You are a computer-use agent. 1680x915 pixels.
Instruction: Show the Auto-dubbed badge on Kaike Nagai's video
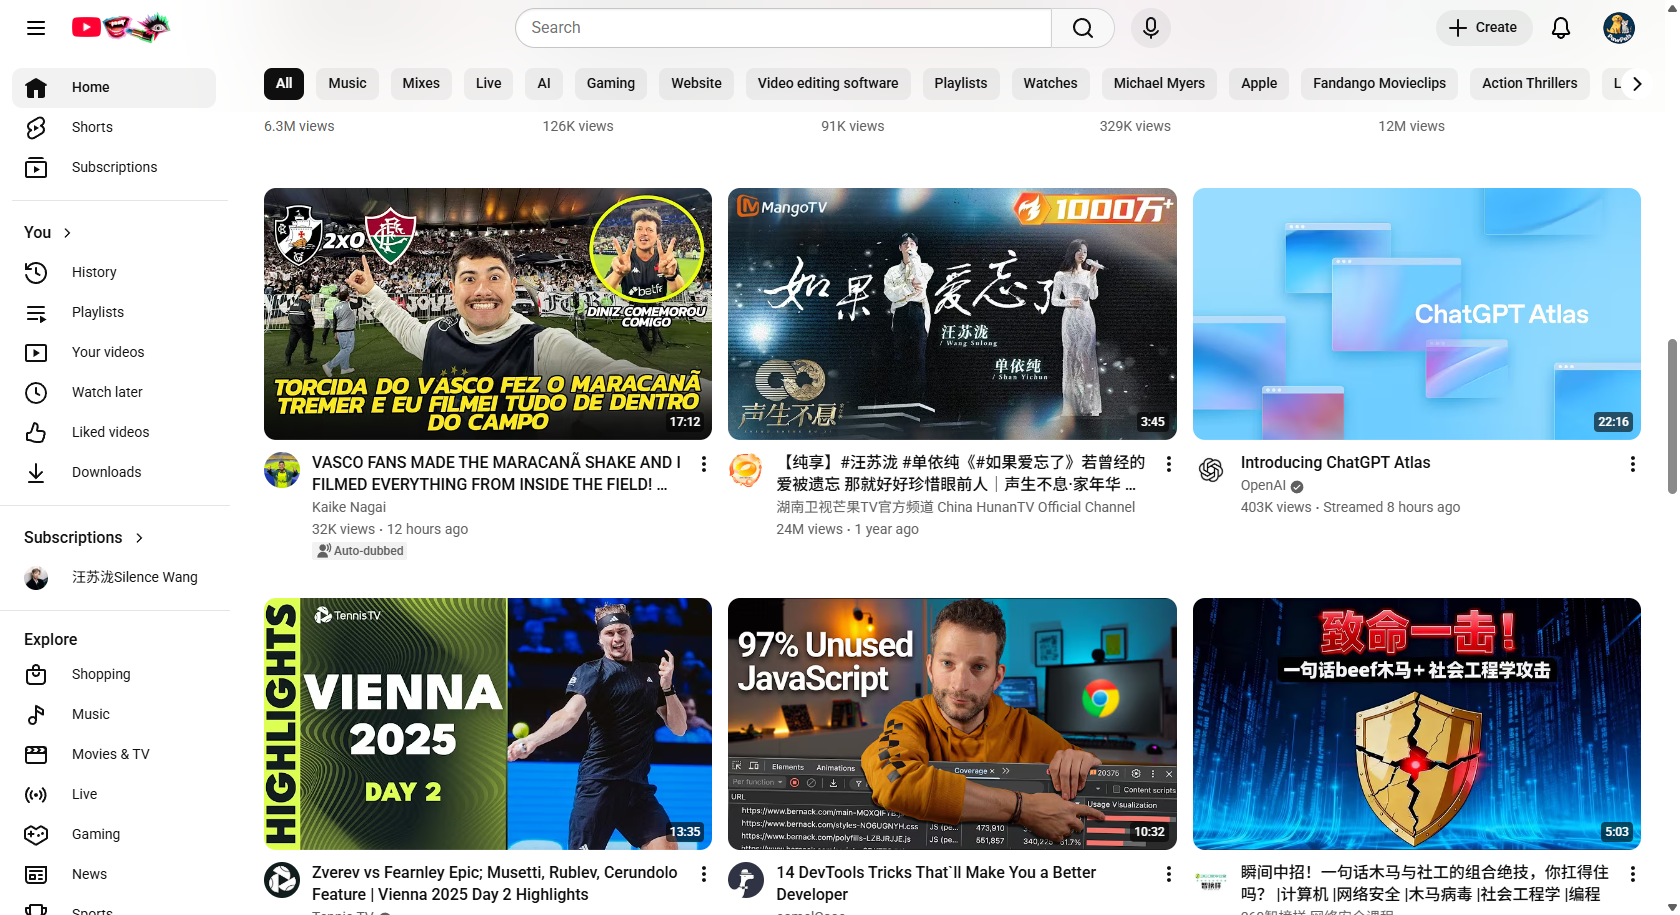[x=359, y=550]
